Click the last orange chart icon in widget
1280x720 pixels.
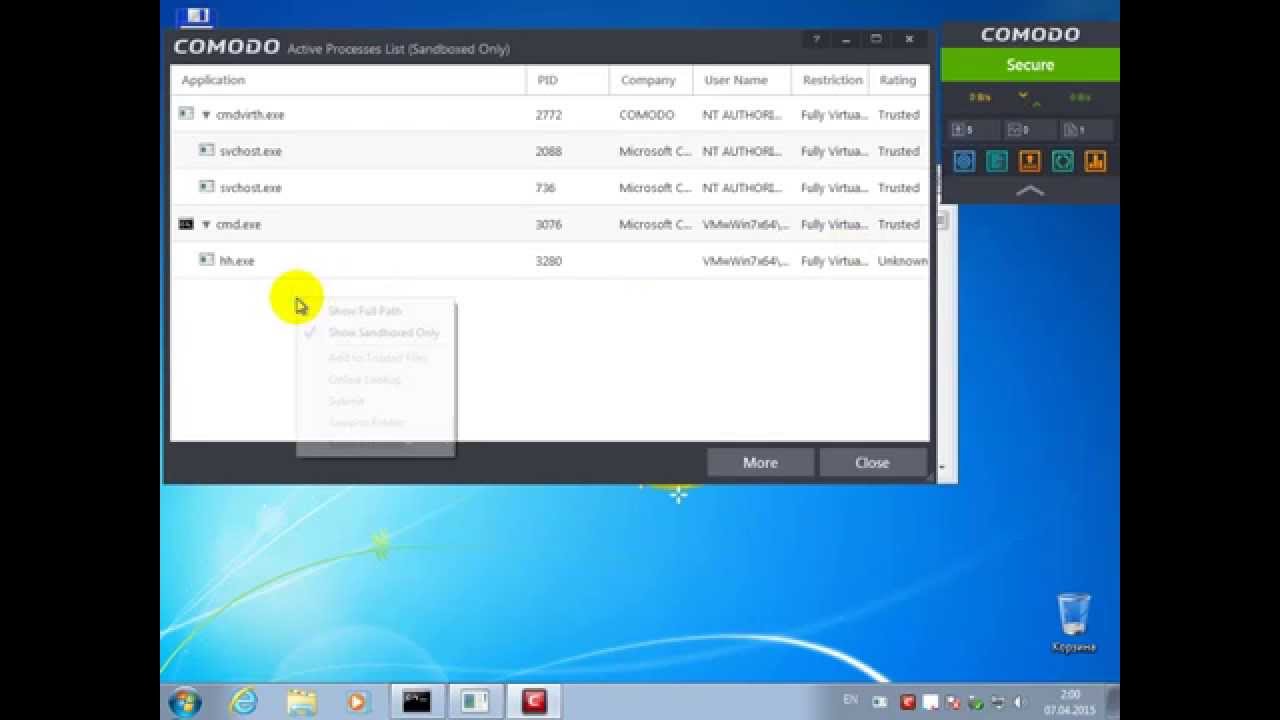tap(1095, 161)
